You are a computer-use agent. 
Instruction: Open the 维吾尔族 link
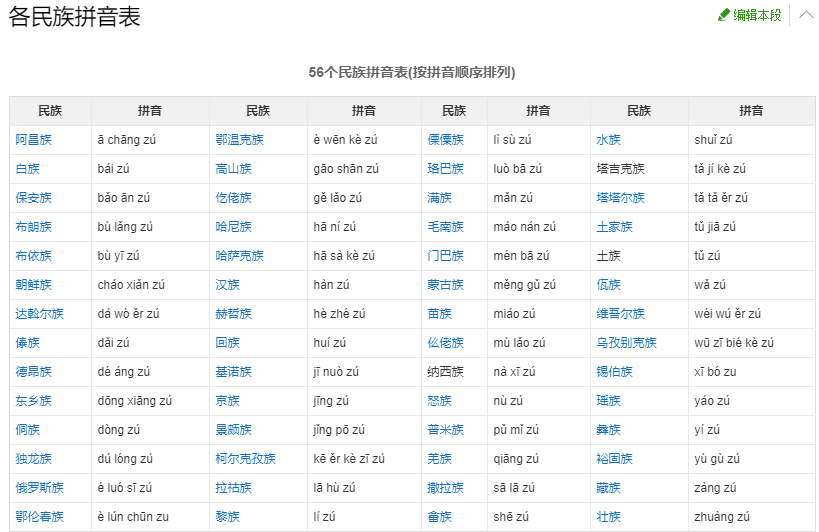pos(621,314)
